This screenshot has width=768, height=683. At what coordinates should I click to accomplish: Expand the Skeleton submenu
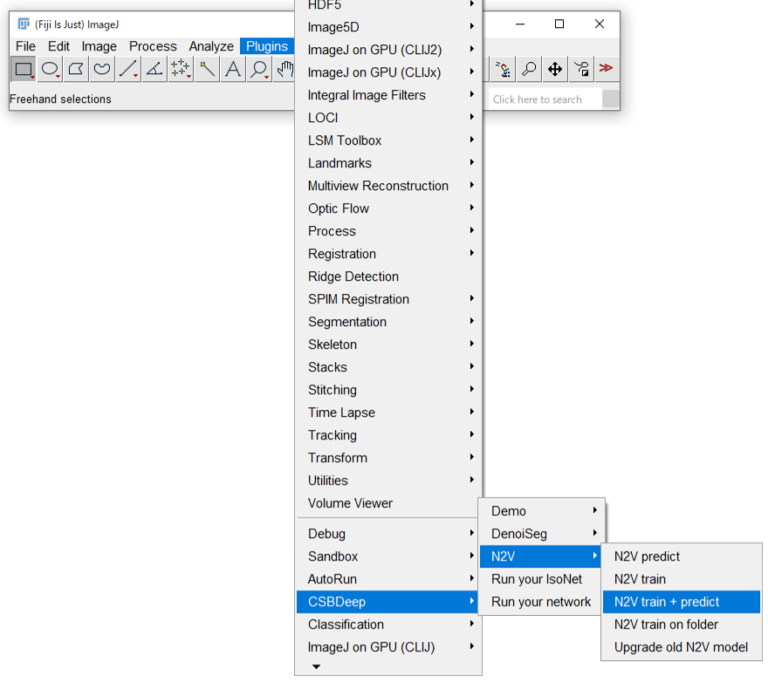[389, 345]
